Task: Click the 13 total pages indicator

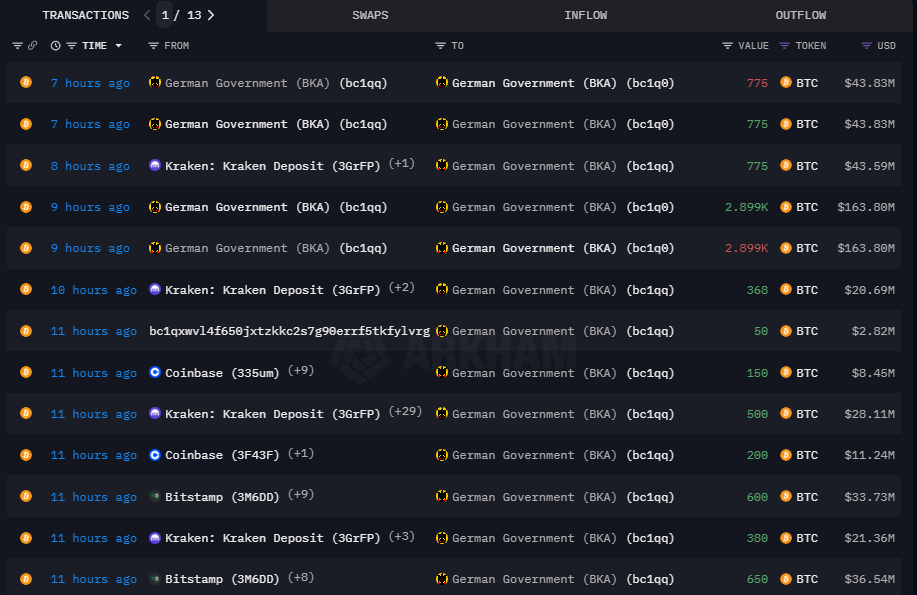Action: tap(194, 15)
